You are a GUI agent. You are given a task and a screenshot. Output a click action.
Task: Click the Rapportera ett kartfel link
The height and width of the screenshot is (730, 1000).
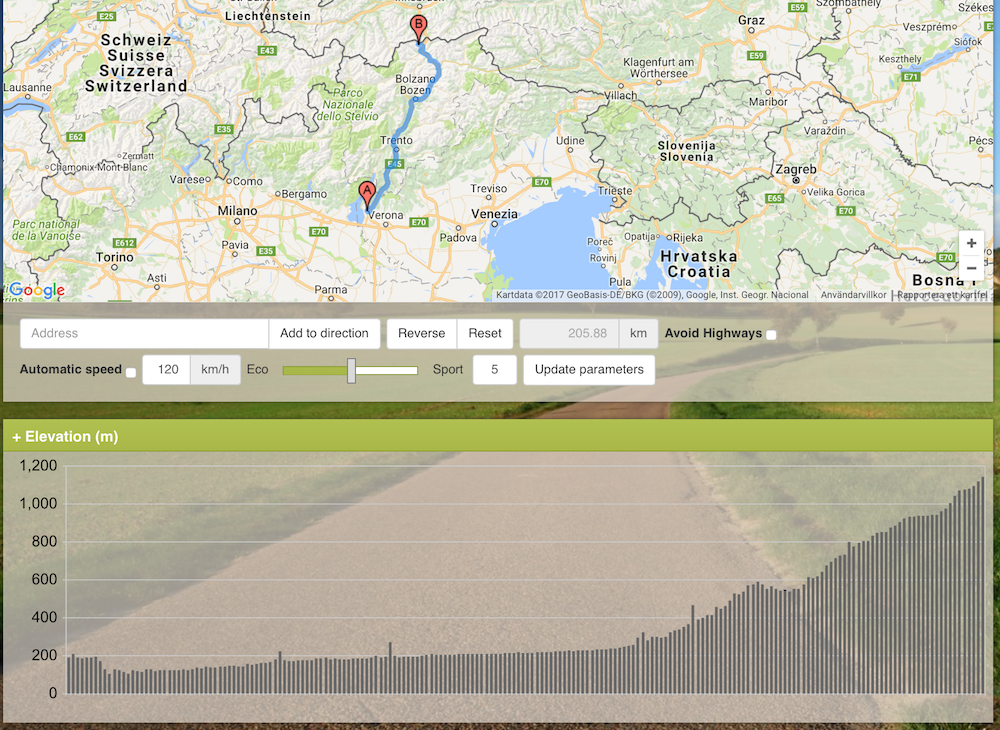pos(941,295)
